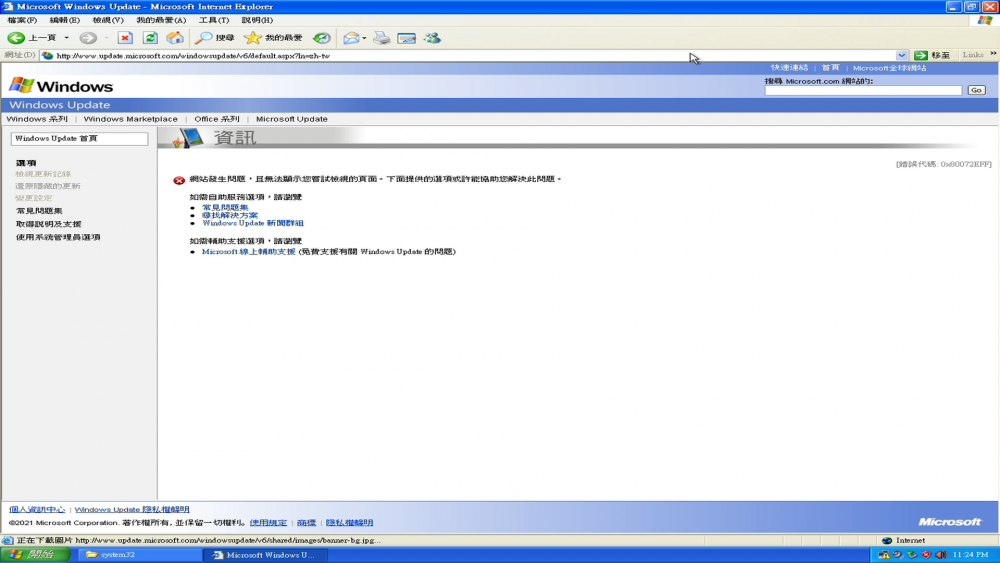
Task: Click into the address bar URL field
Action: (472, 55)
